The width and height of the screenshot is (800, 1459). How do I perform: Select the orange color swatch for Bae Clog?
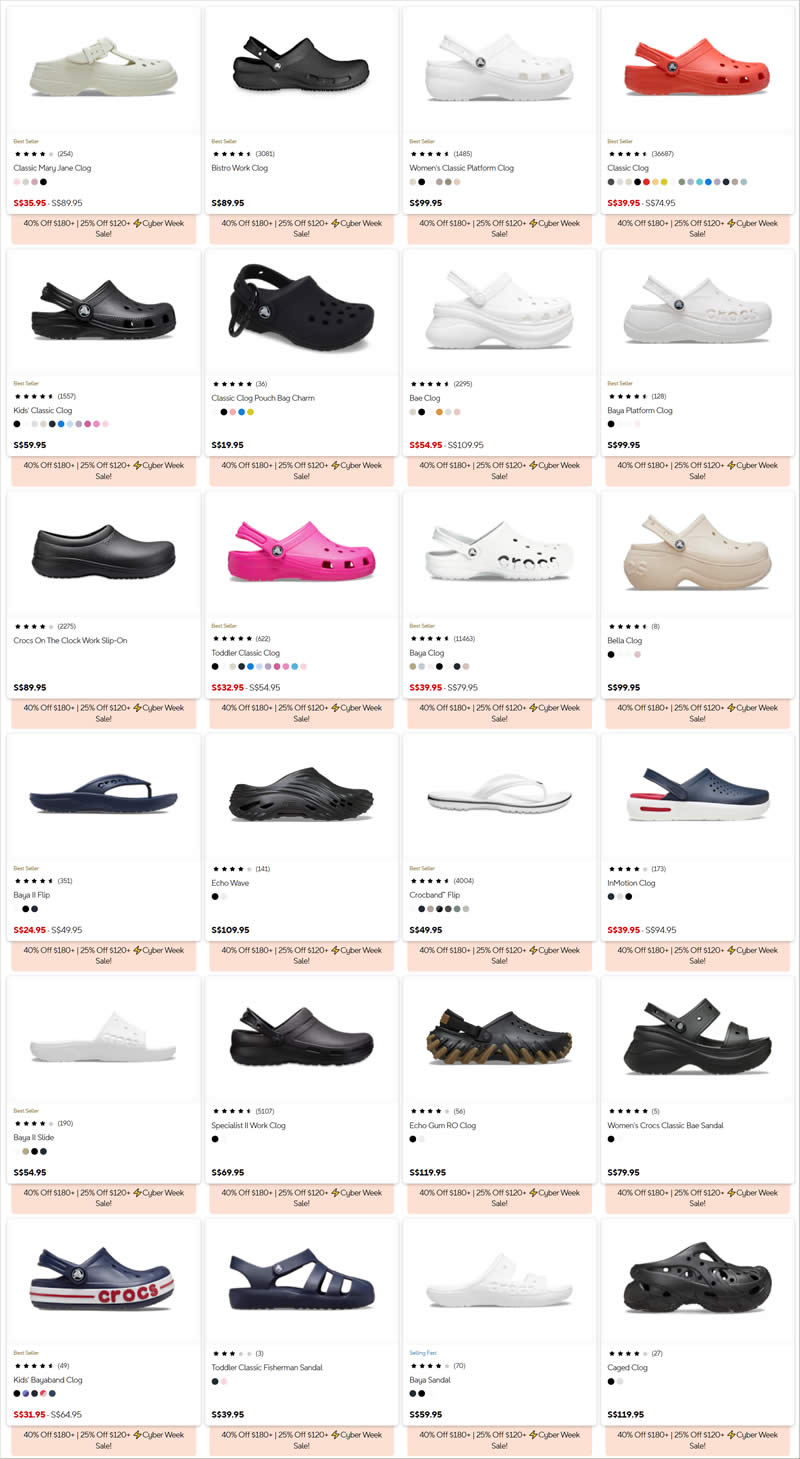click(440, 412)
